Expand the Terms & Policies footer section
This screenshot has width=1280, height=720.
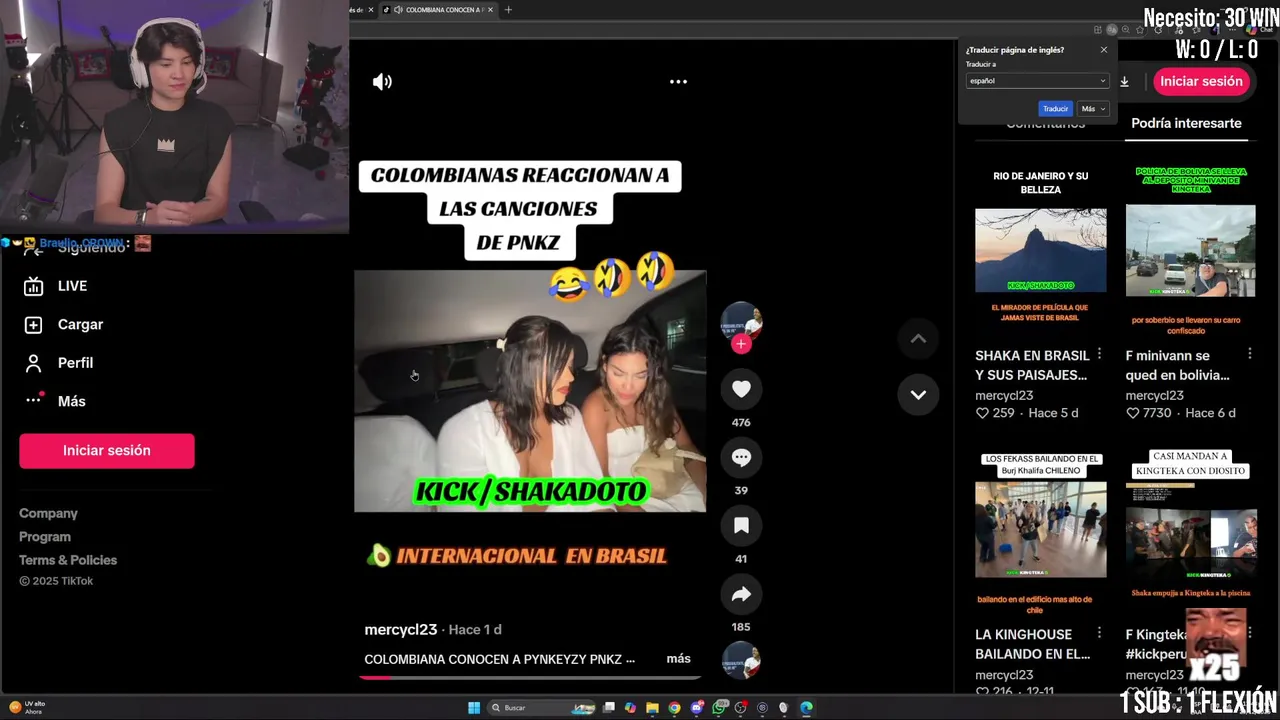[68, 560]
